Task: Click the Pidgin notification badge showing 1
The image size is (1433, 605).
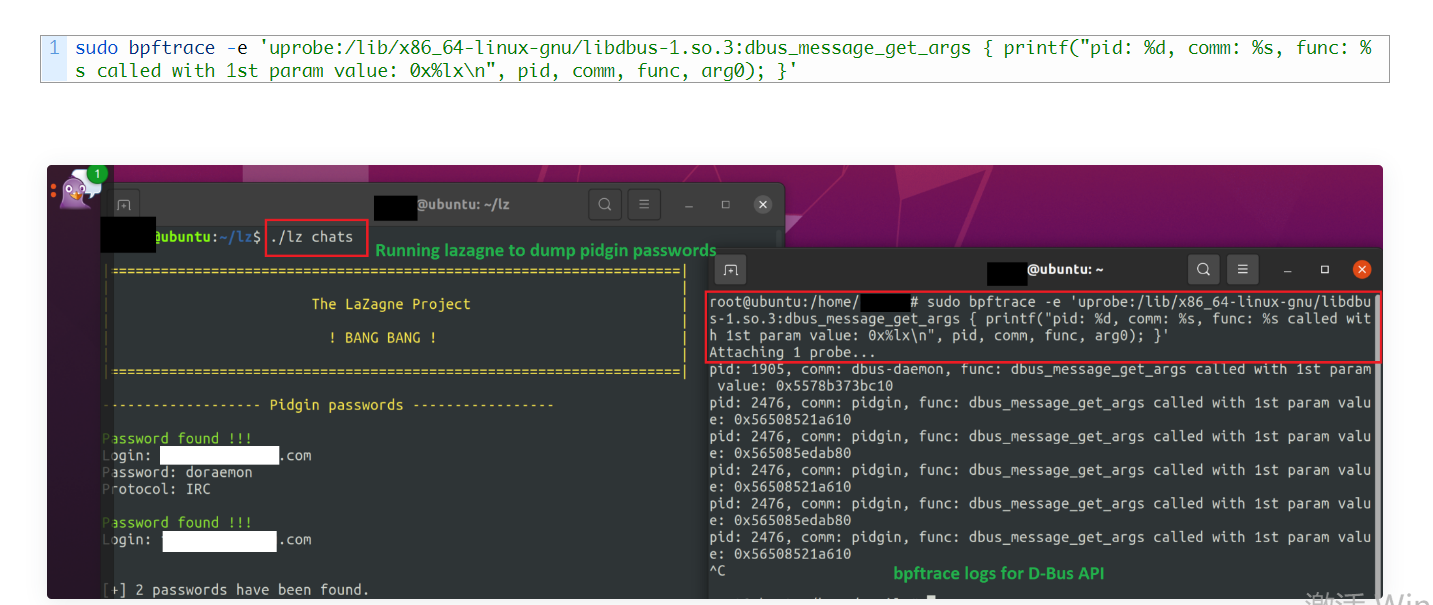Action: tap(96, 175)
